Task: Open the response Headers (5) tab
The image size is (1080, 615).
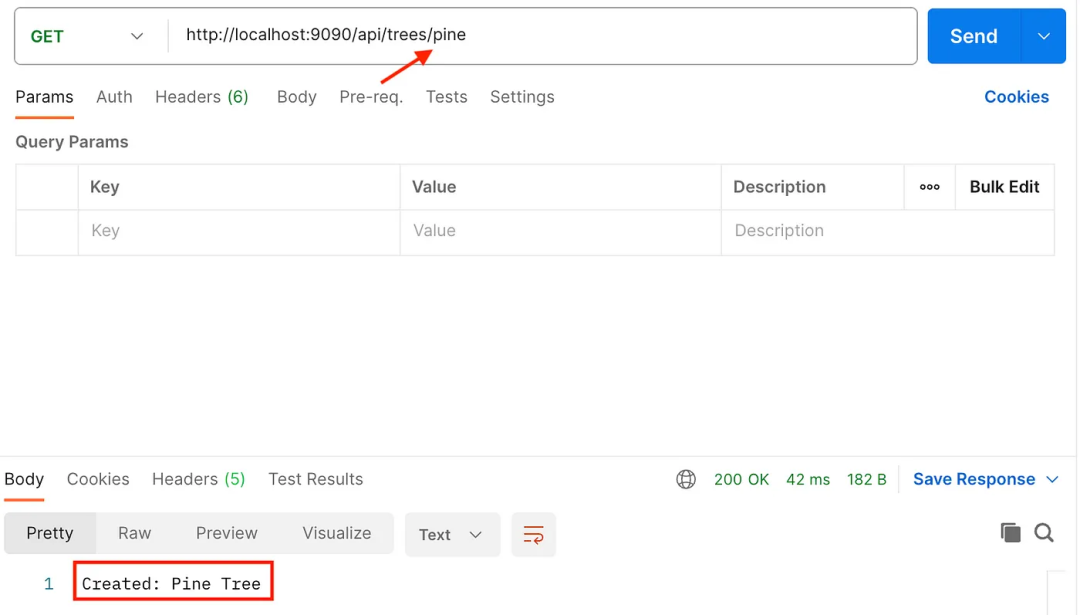Action: tap(198, 479)
